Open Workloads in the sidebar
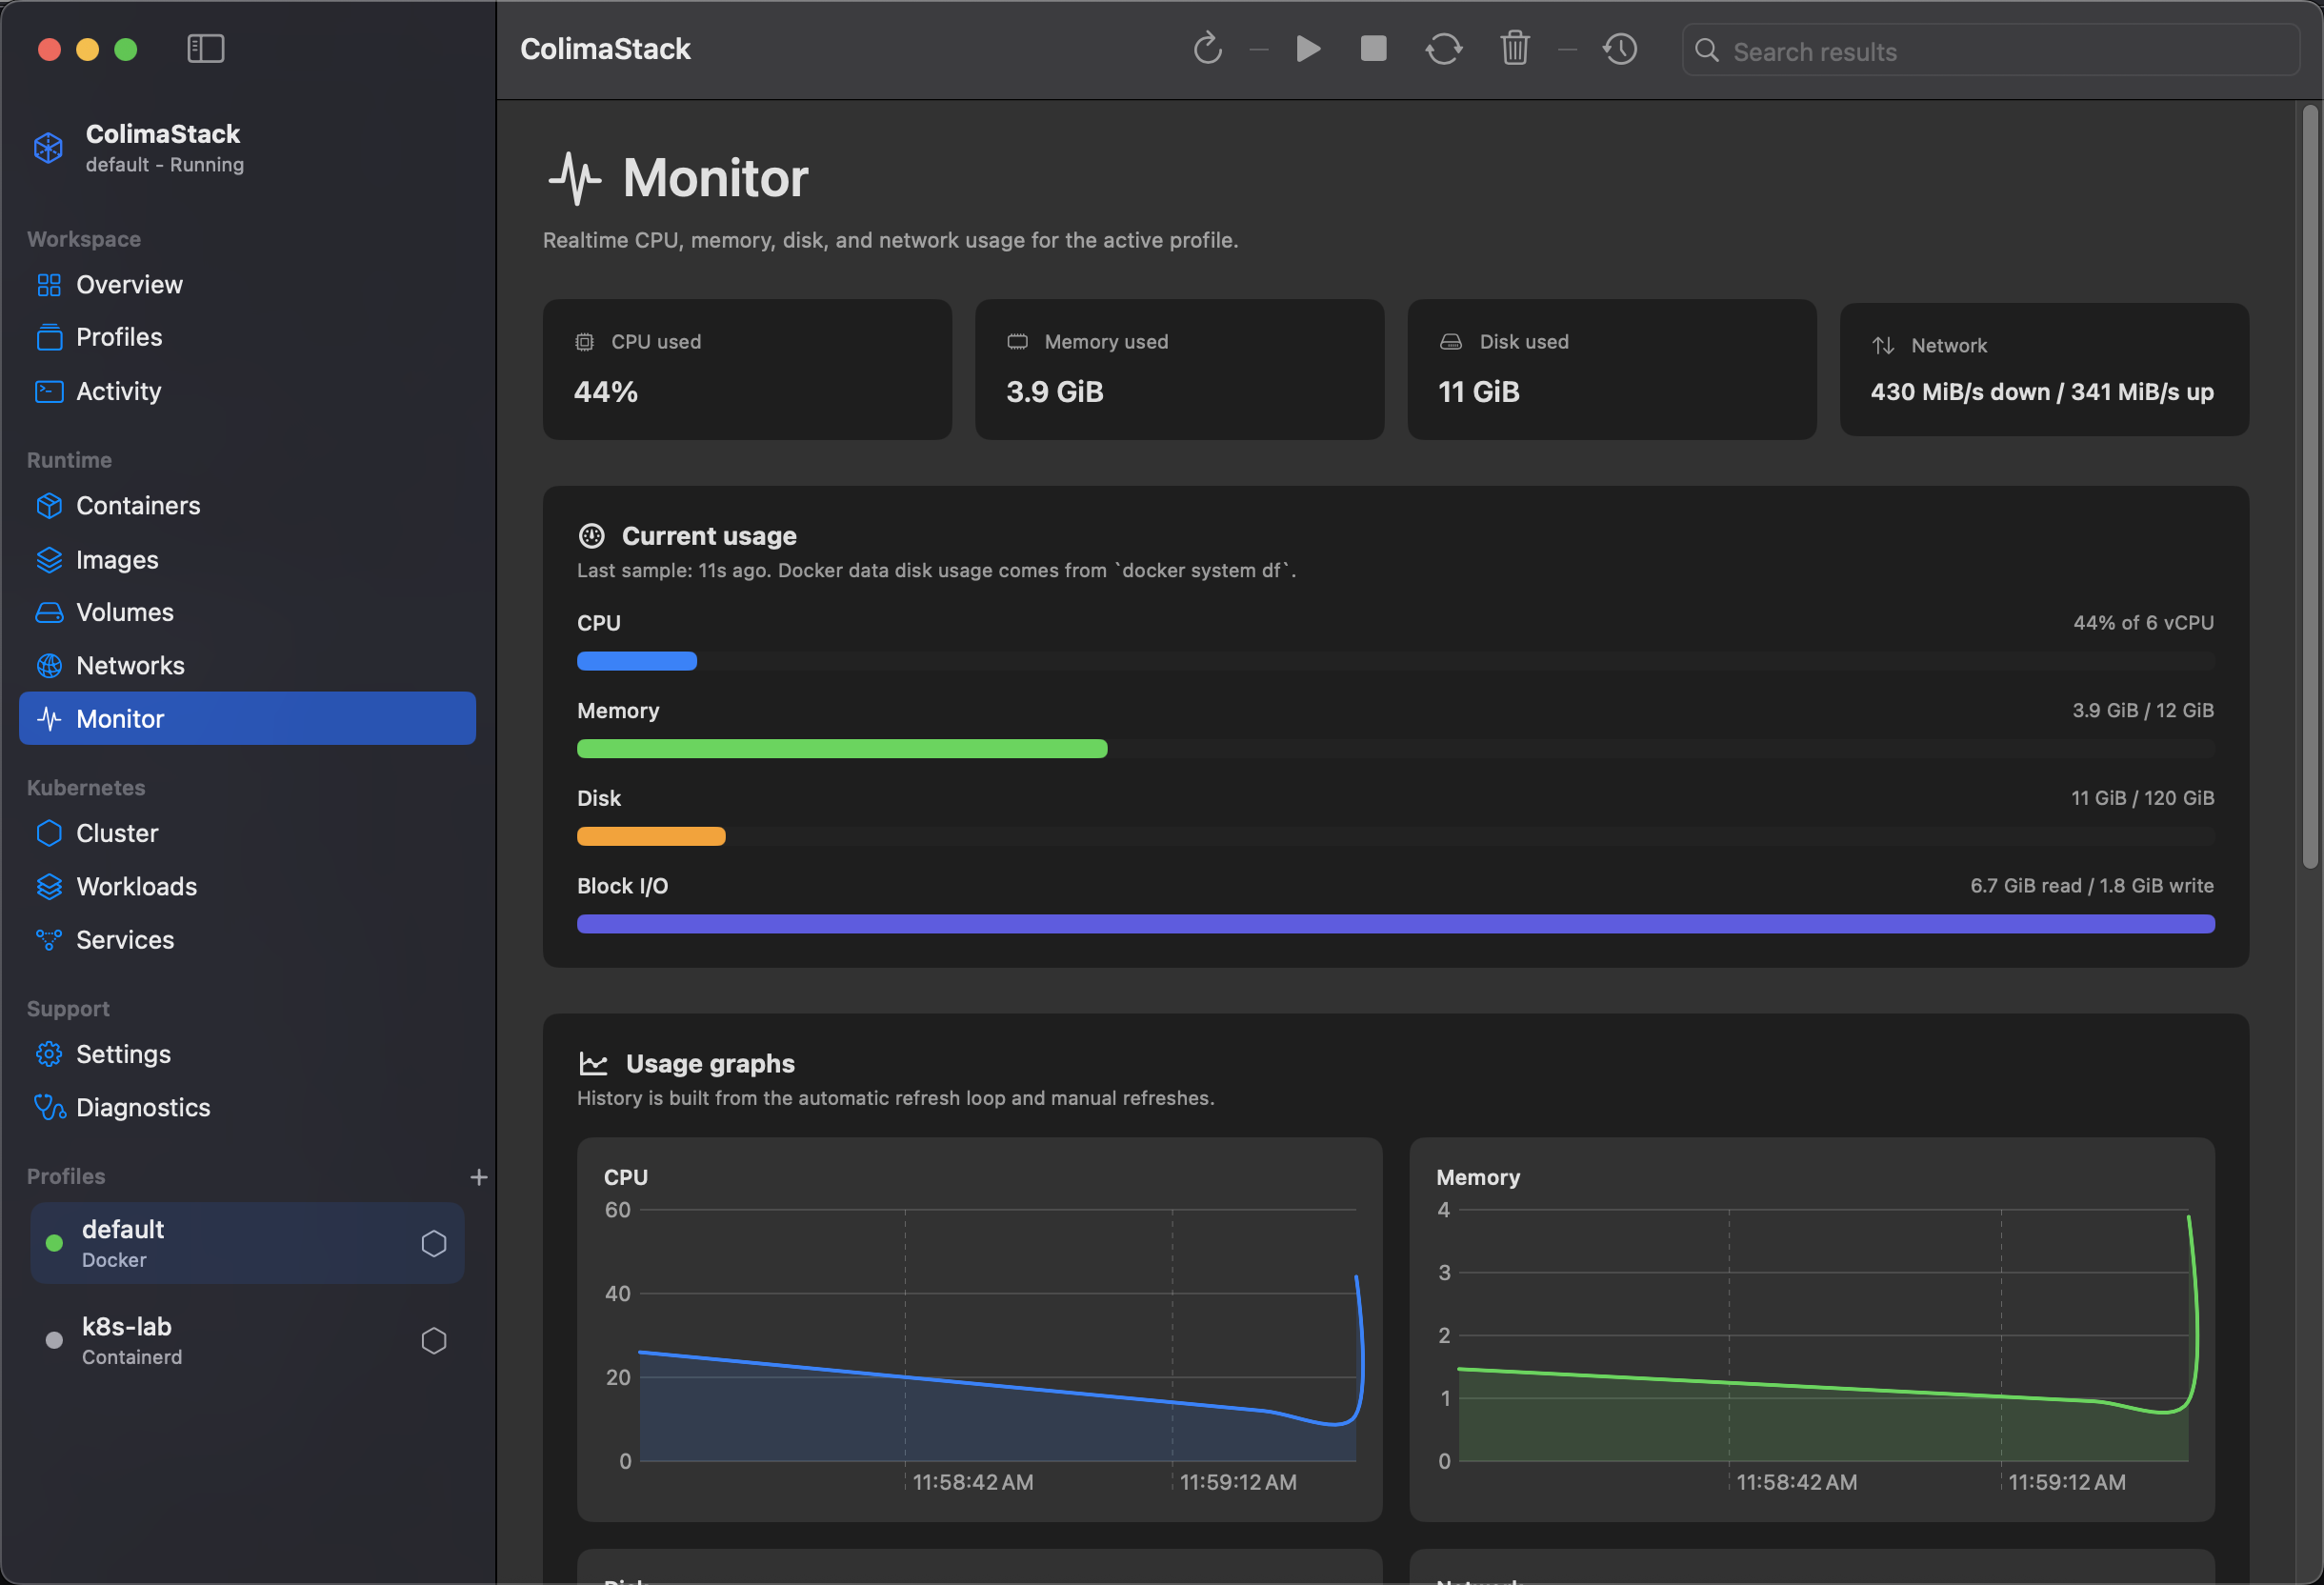 click(247, 887)
